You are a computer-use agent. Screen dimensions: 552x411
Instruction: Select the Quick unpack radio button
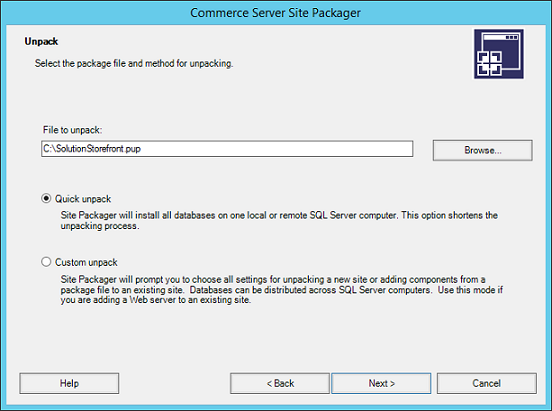coord(46,198)
